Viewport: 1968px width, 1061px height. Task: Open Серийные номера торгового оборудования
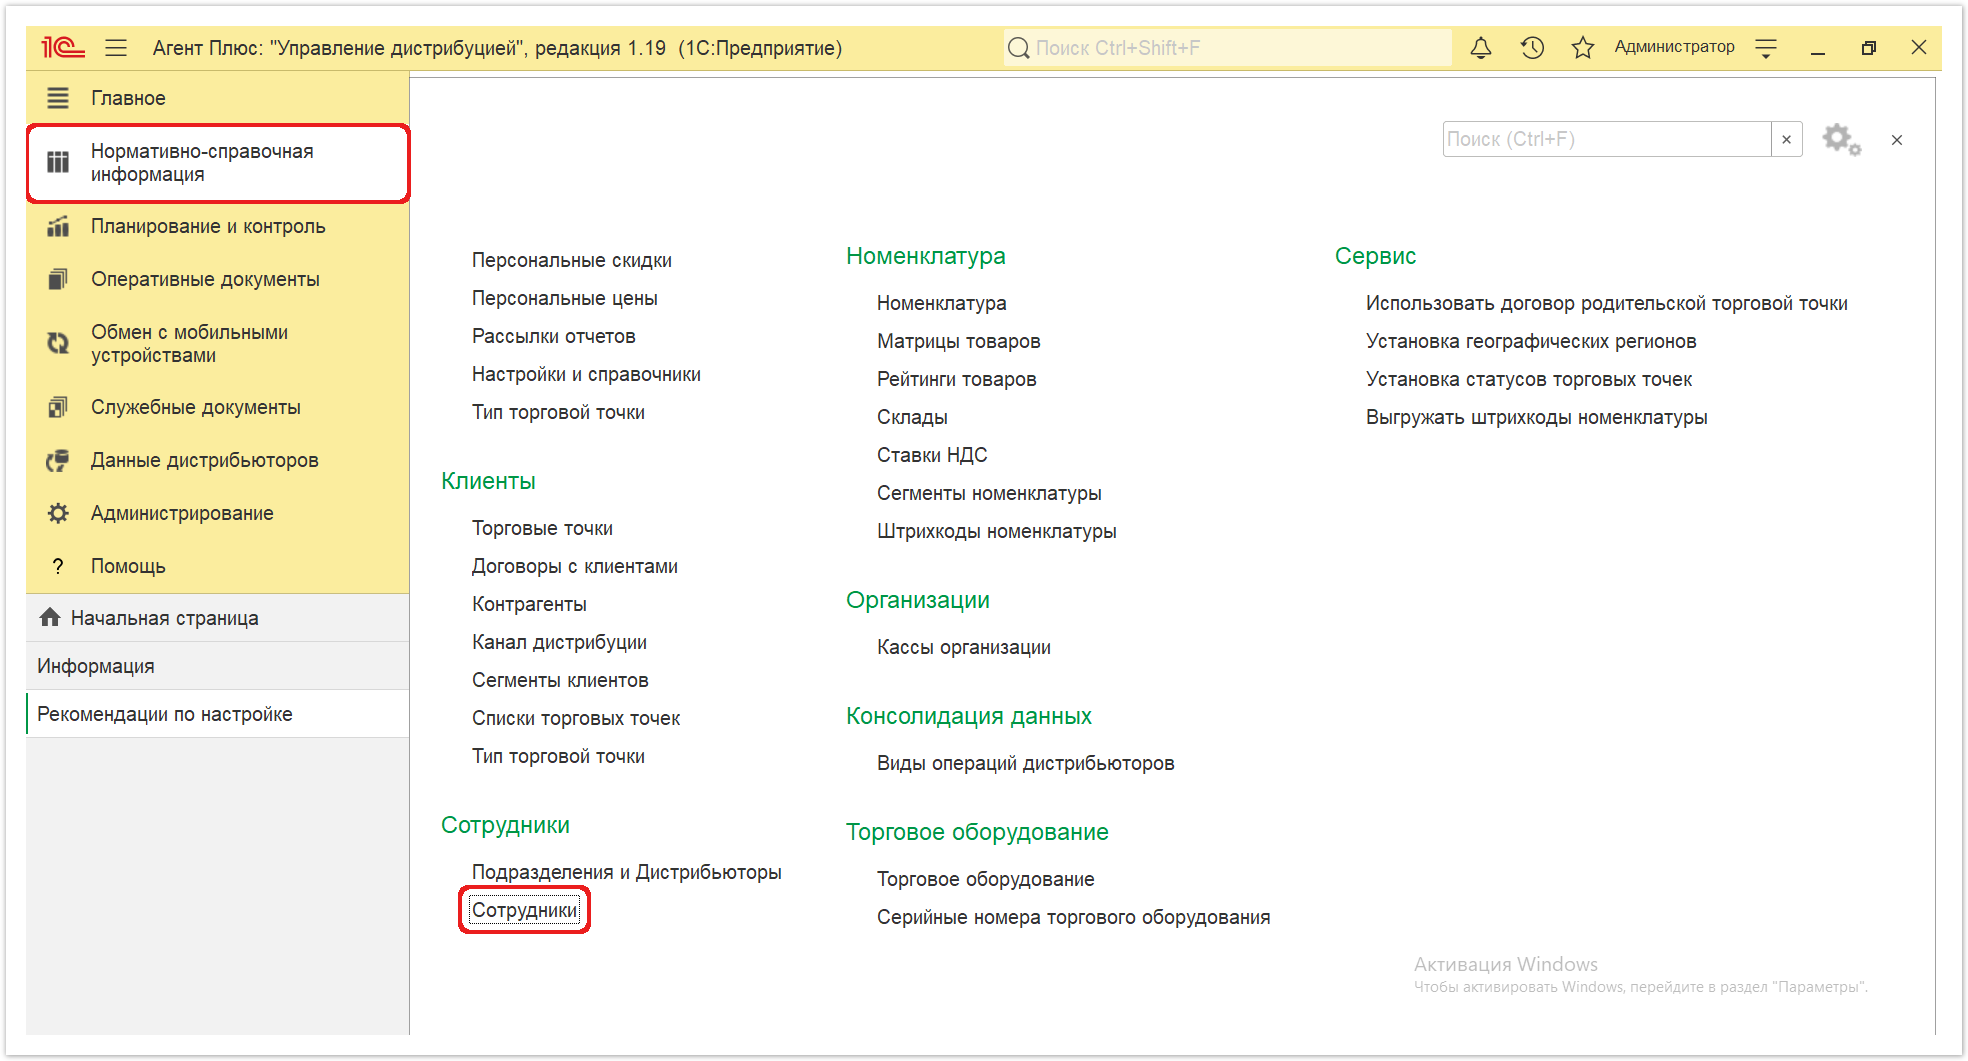(1074, 917)
